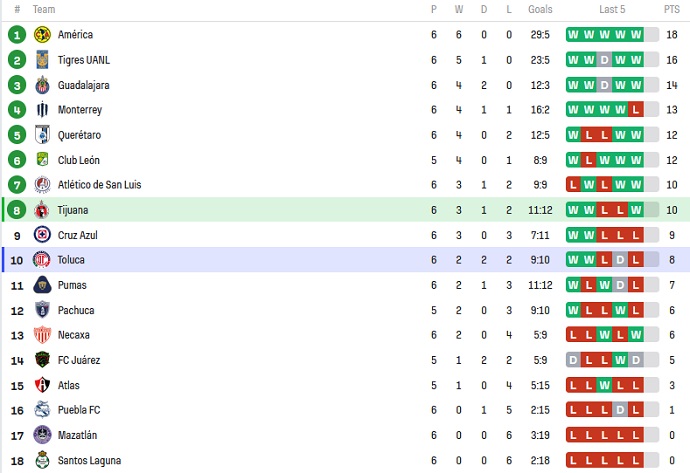Open the Santos Laguna crest

[42, 460]
